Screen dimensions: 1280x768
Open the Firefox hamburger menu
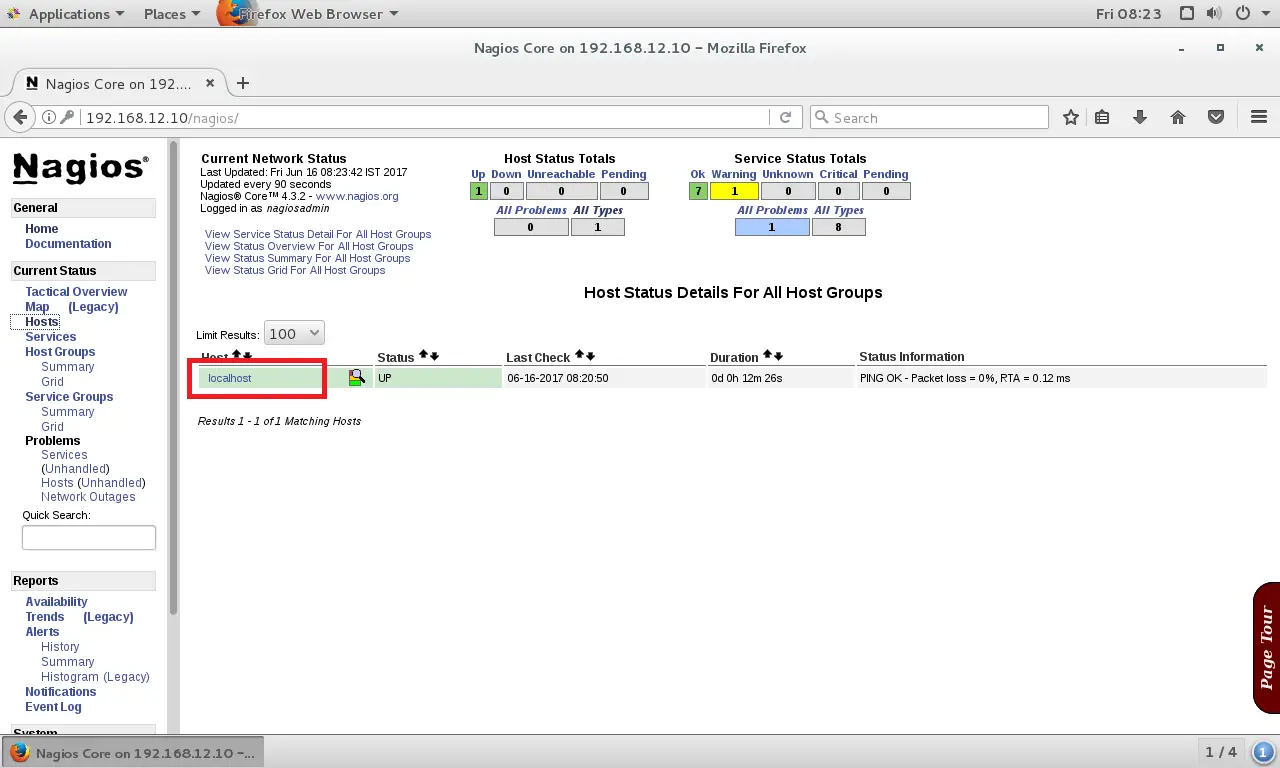(x=1259, y=116)
